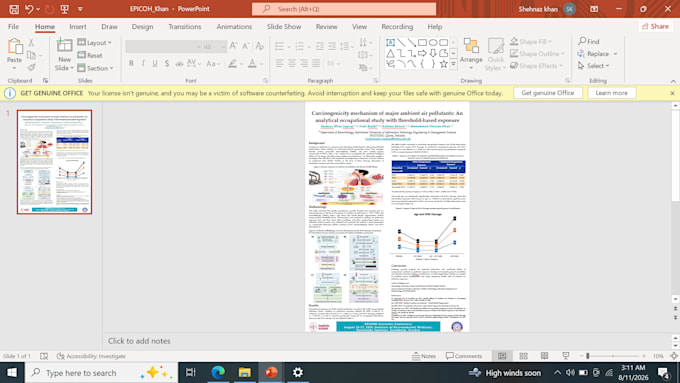This screenshot has height=383, width=680.
Task: Open File Explorer from taskbar
Action: (245, 373)
